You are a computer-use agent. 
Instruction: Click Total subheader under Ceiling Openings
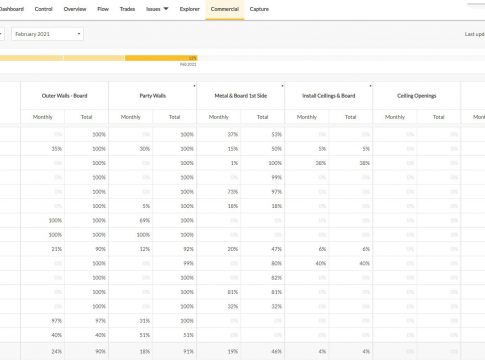[x=439, y=117]
